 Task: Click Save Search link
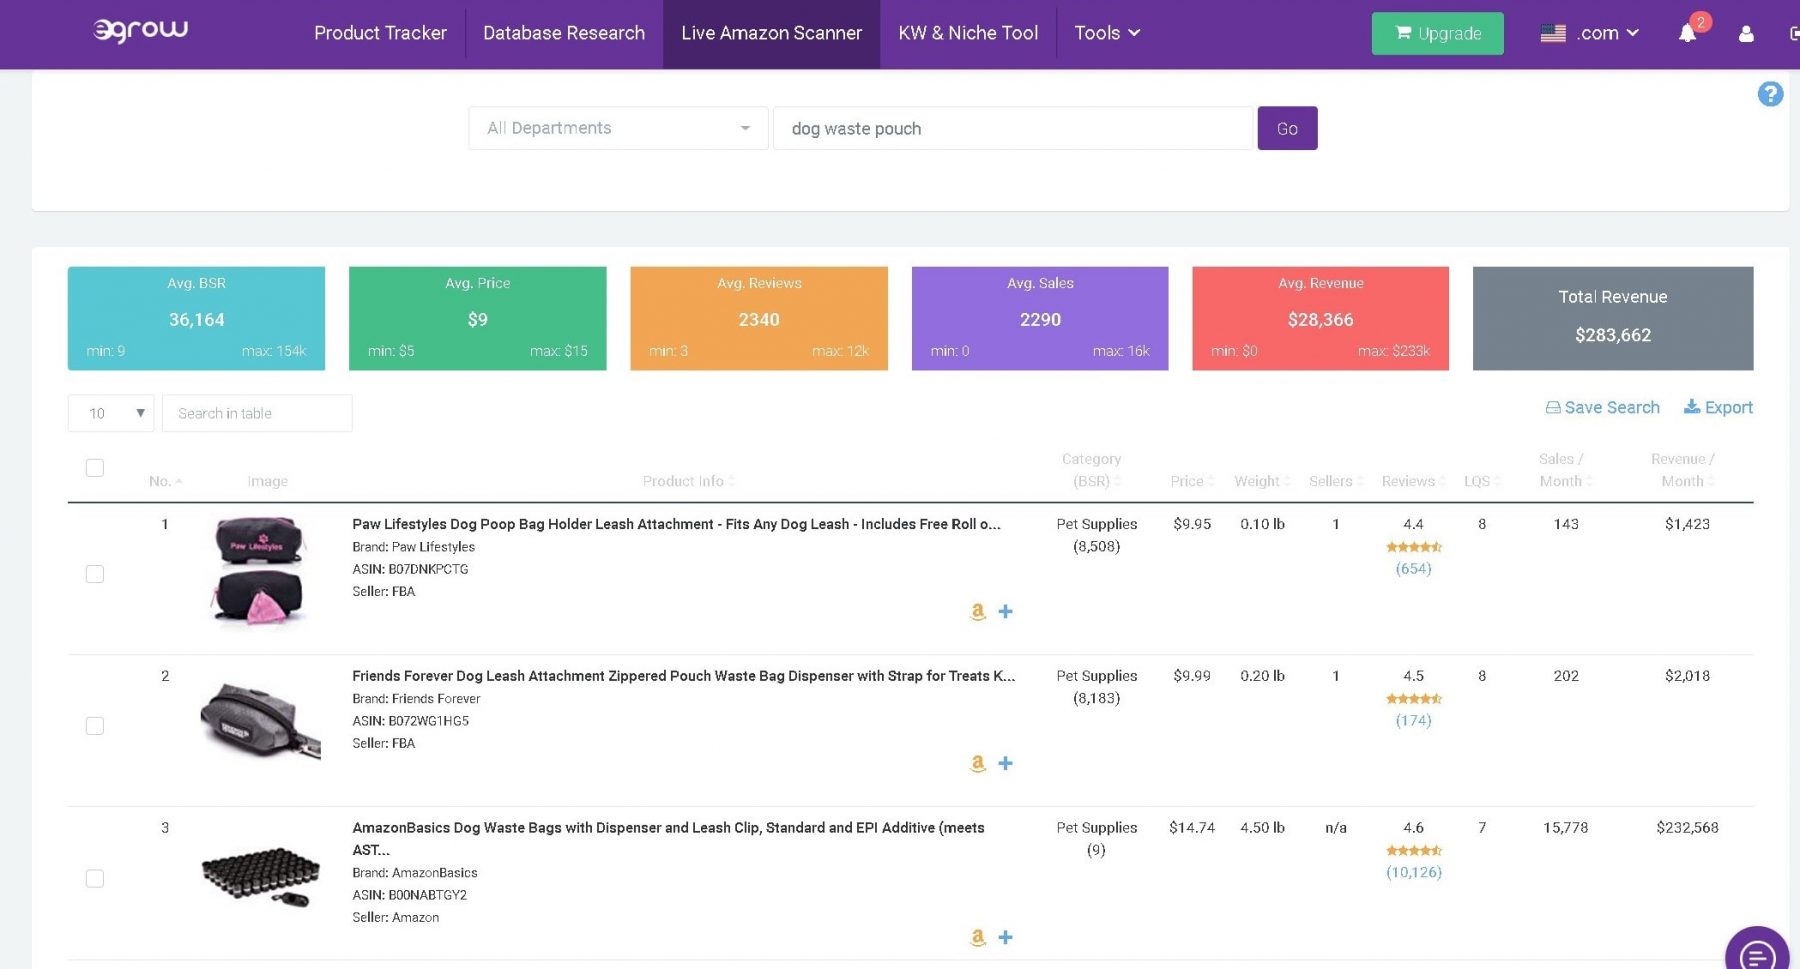(1603, 407)
